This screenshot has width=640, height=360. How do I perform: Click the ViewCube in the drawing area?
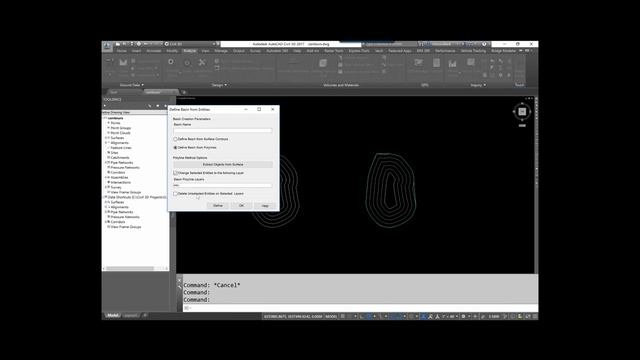click(x=522, y=111)
